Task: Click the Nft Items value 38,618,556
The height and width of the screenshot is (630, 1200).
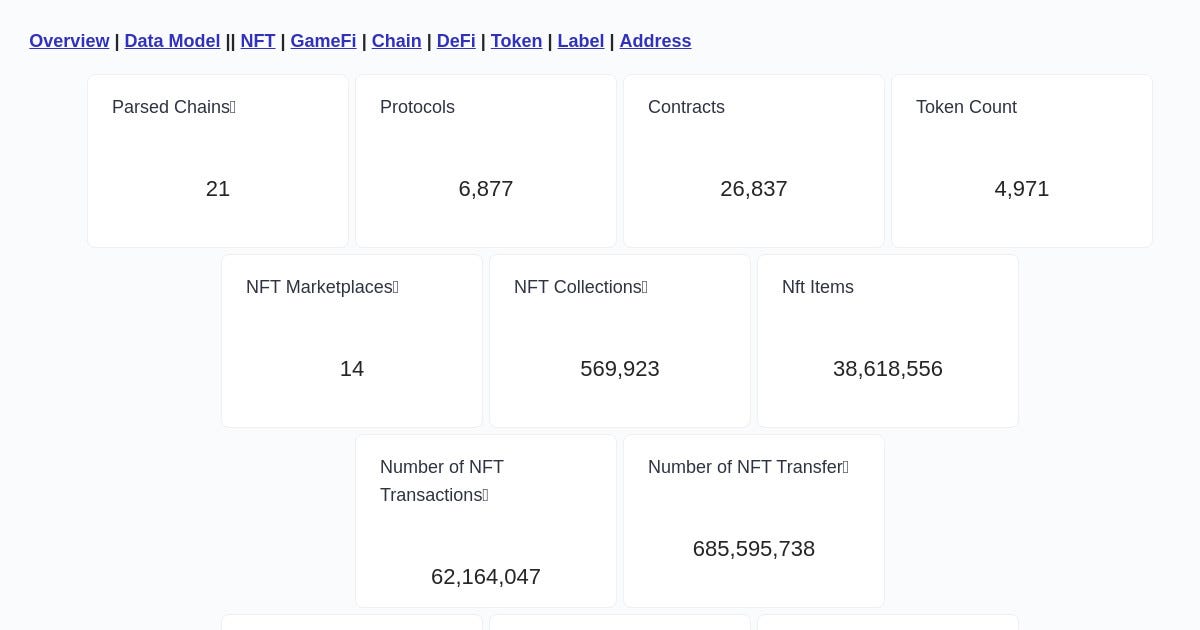Action: point(888,369)
